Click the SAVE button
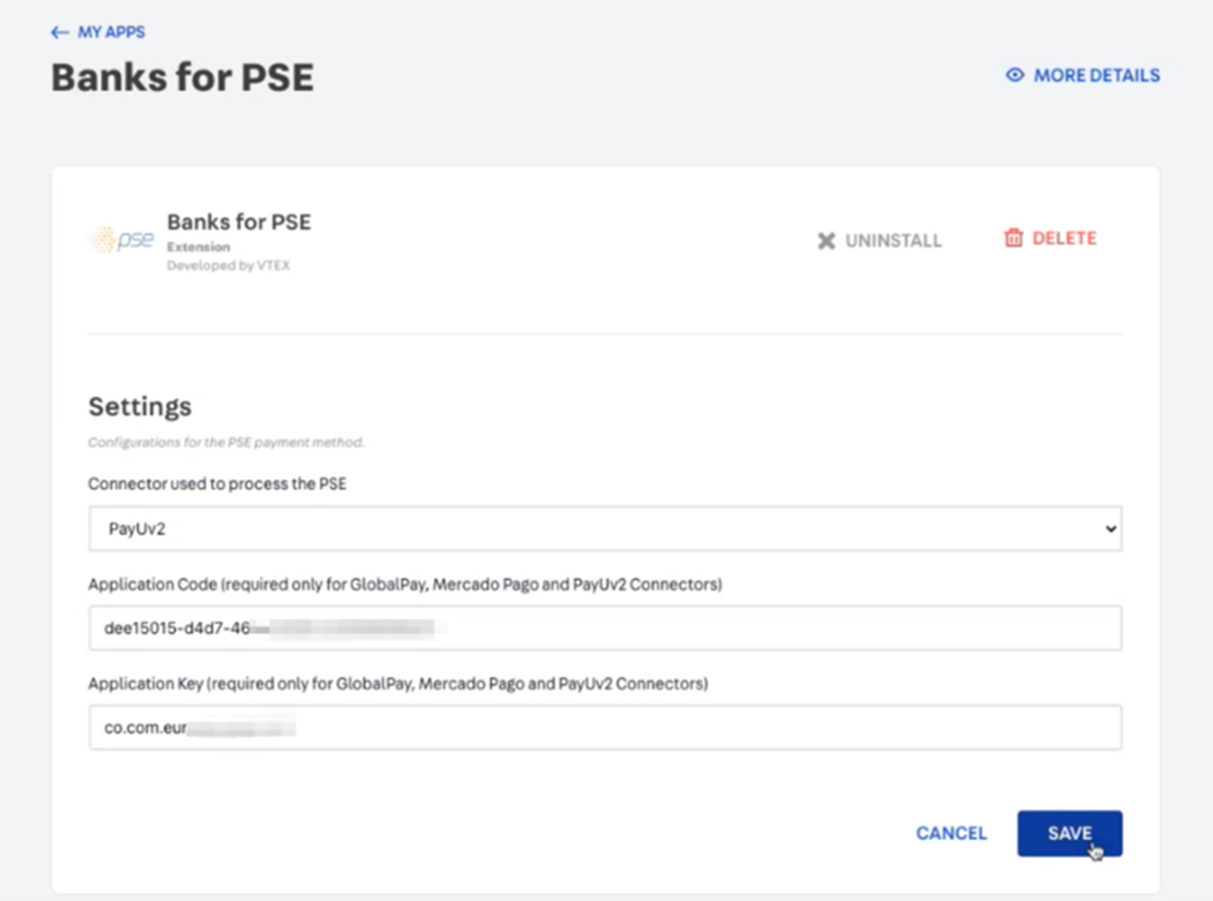Image resolution: width=1213 pixels, height=901 pixels. click(1070, 833)
